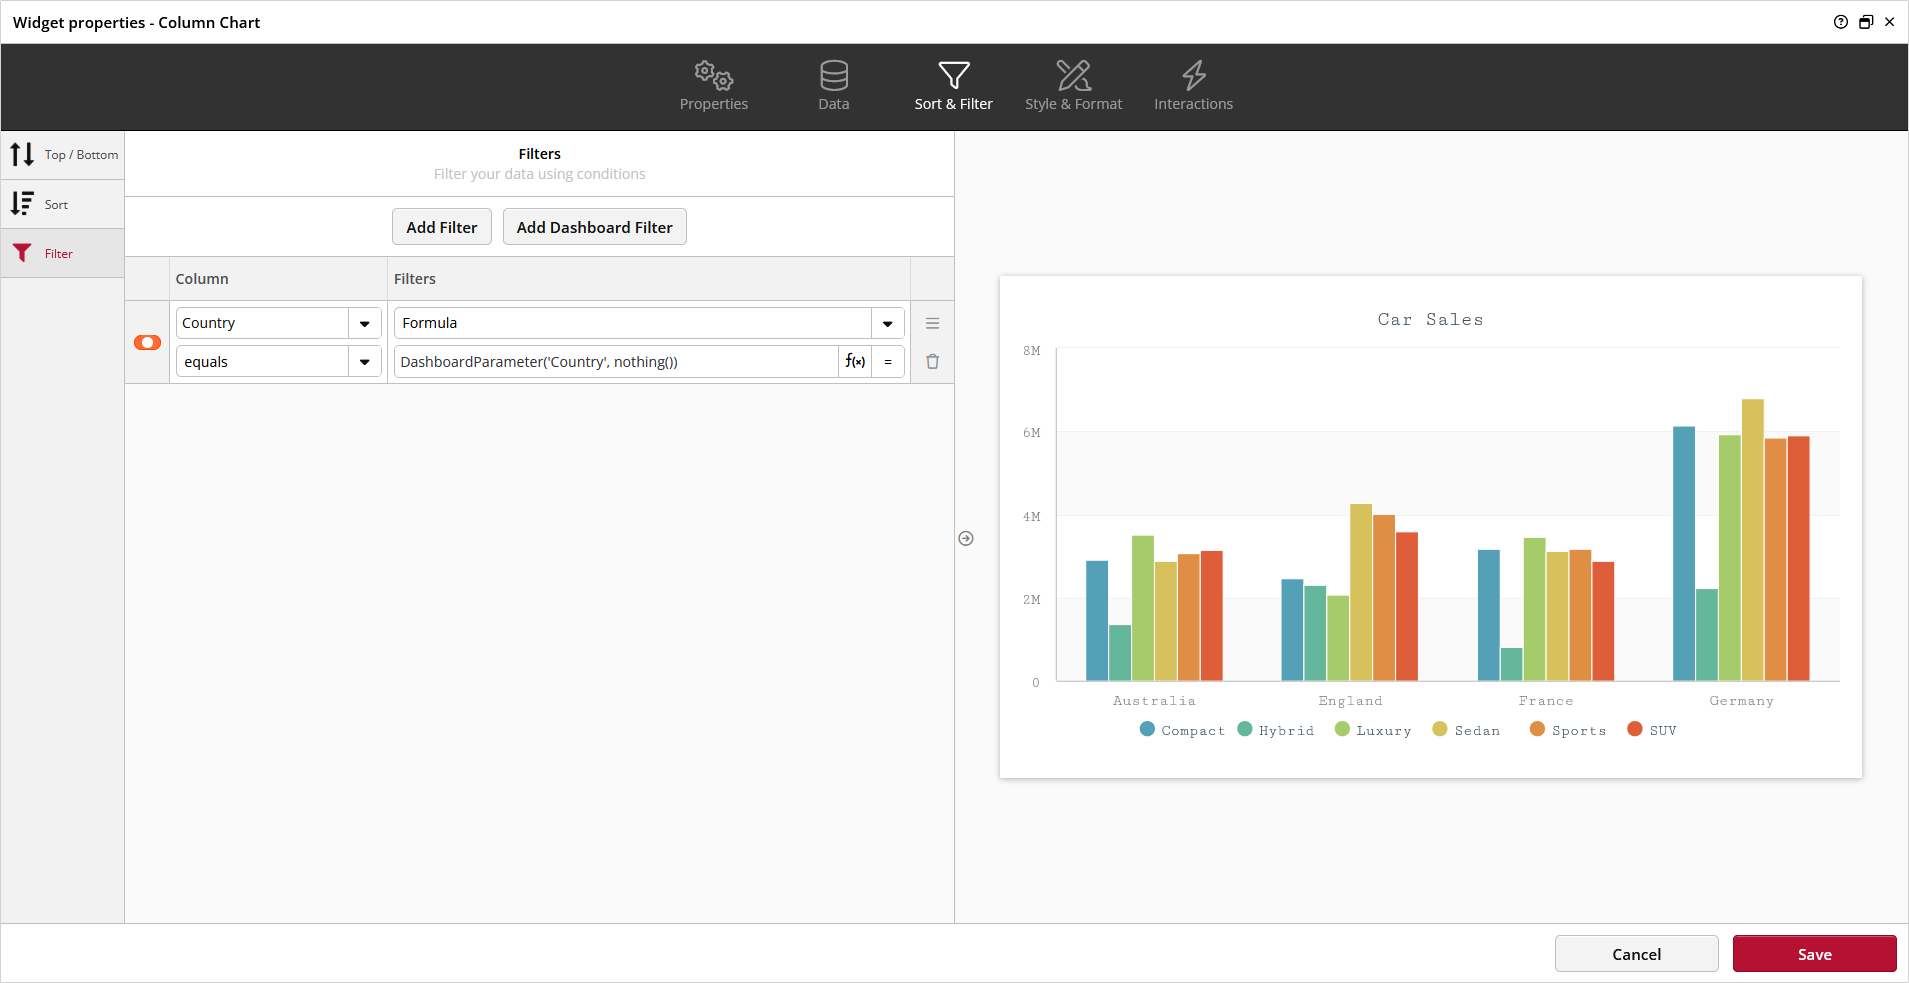Open the formula editor f(x) icon
The width and height of the screenshot is (1909, 983).
(855, 362)
